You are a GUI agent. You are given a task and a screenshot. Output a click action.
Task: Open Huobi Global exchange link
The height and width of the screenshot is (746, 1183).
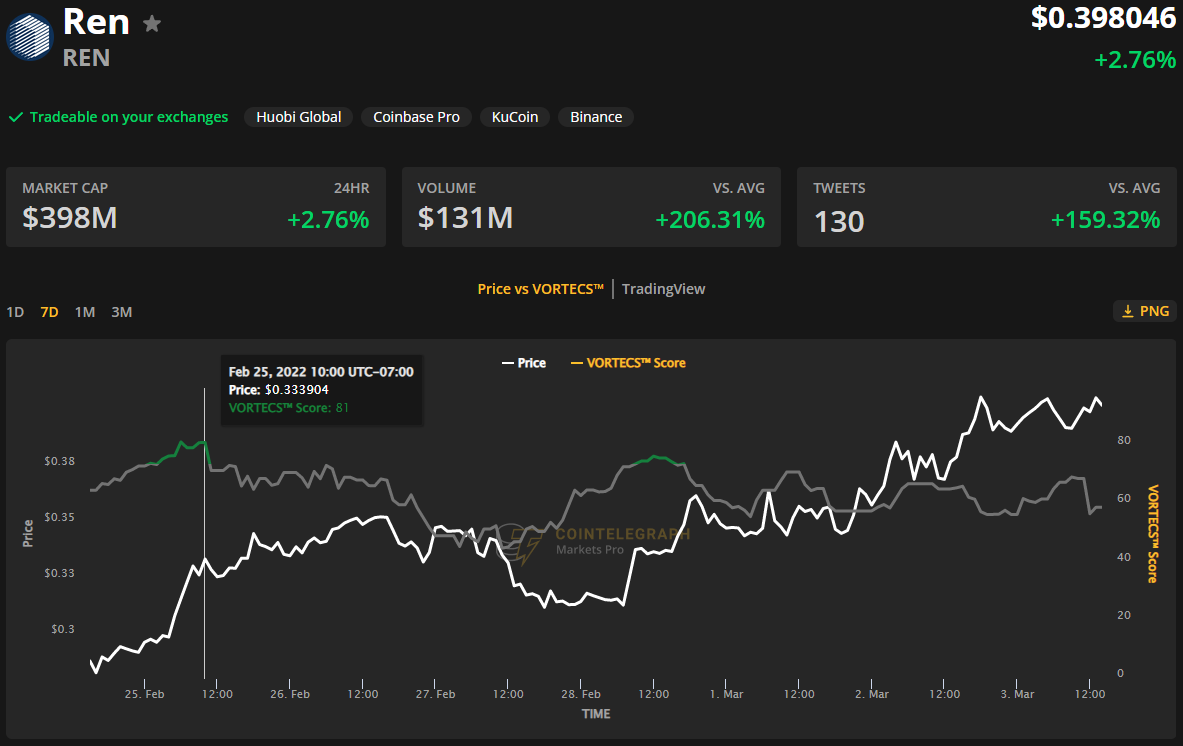pyautogui.click(x=298, y=117)
